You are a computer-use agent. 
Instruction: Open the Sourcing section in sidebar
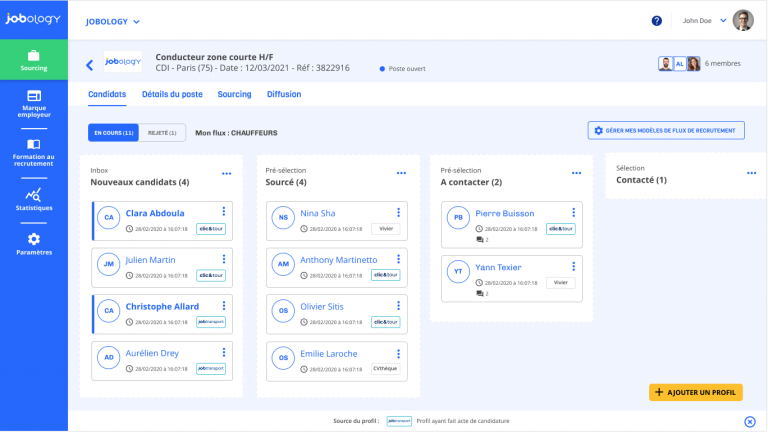[34, 60]
